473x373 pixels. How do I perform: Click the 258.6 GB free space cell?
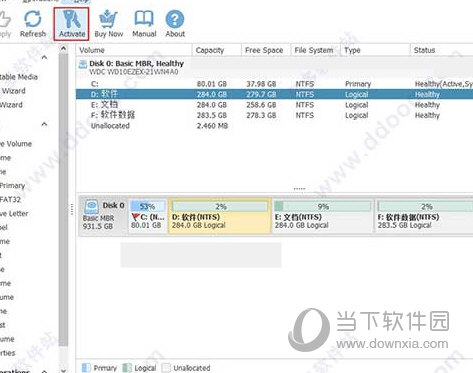click(261, 105)
